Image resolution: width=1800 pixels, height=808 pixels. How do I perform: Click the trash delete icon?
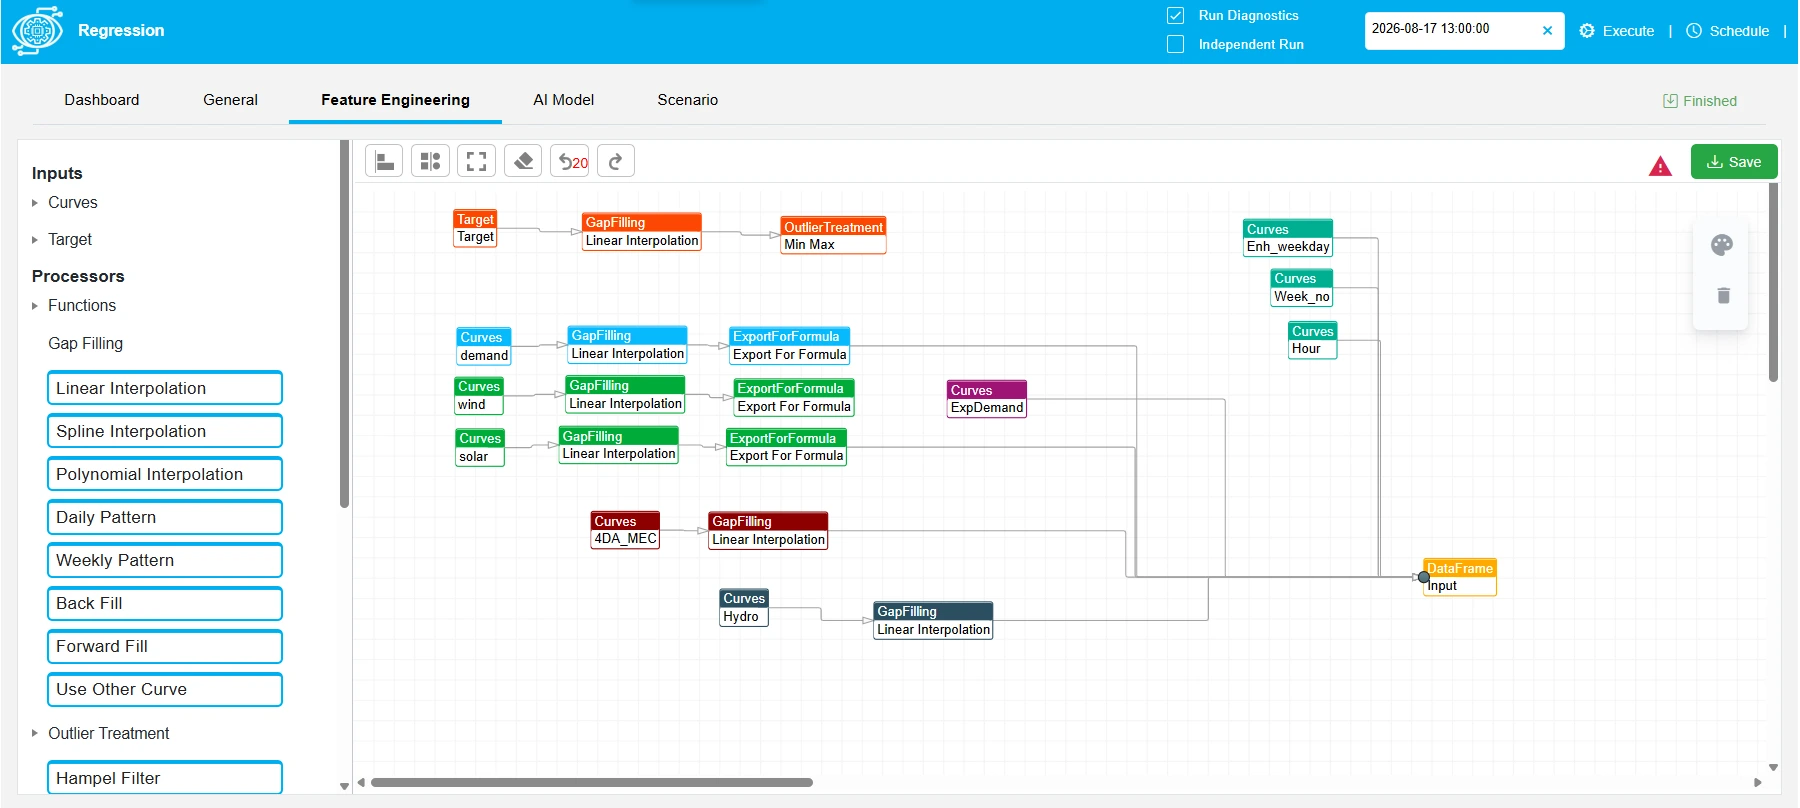pos(1723,295)
